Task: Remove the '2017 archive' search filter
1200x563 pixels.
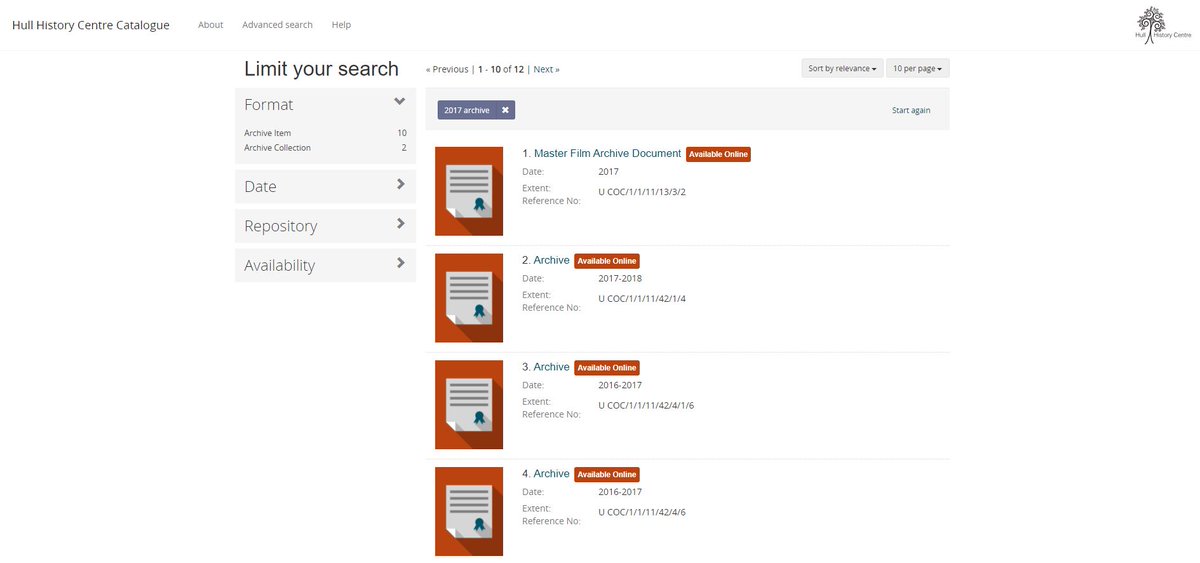Action: pyautogui.click(x=505, y=110)
